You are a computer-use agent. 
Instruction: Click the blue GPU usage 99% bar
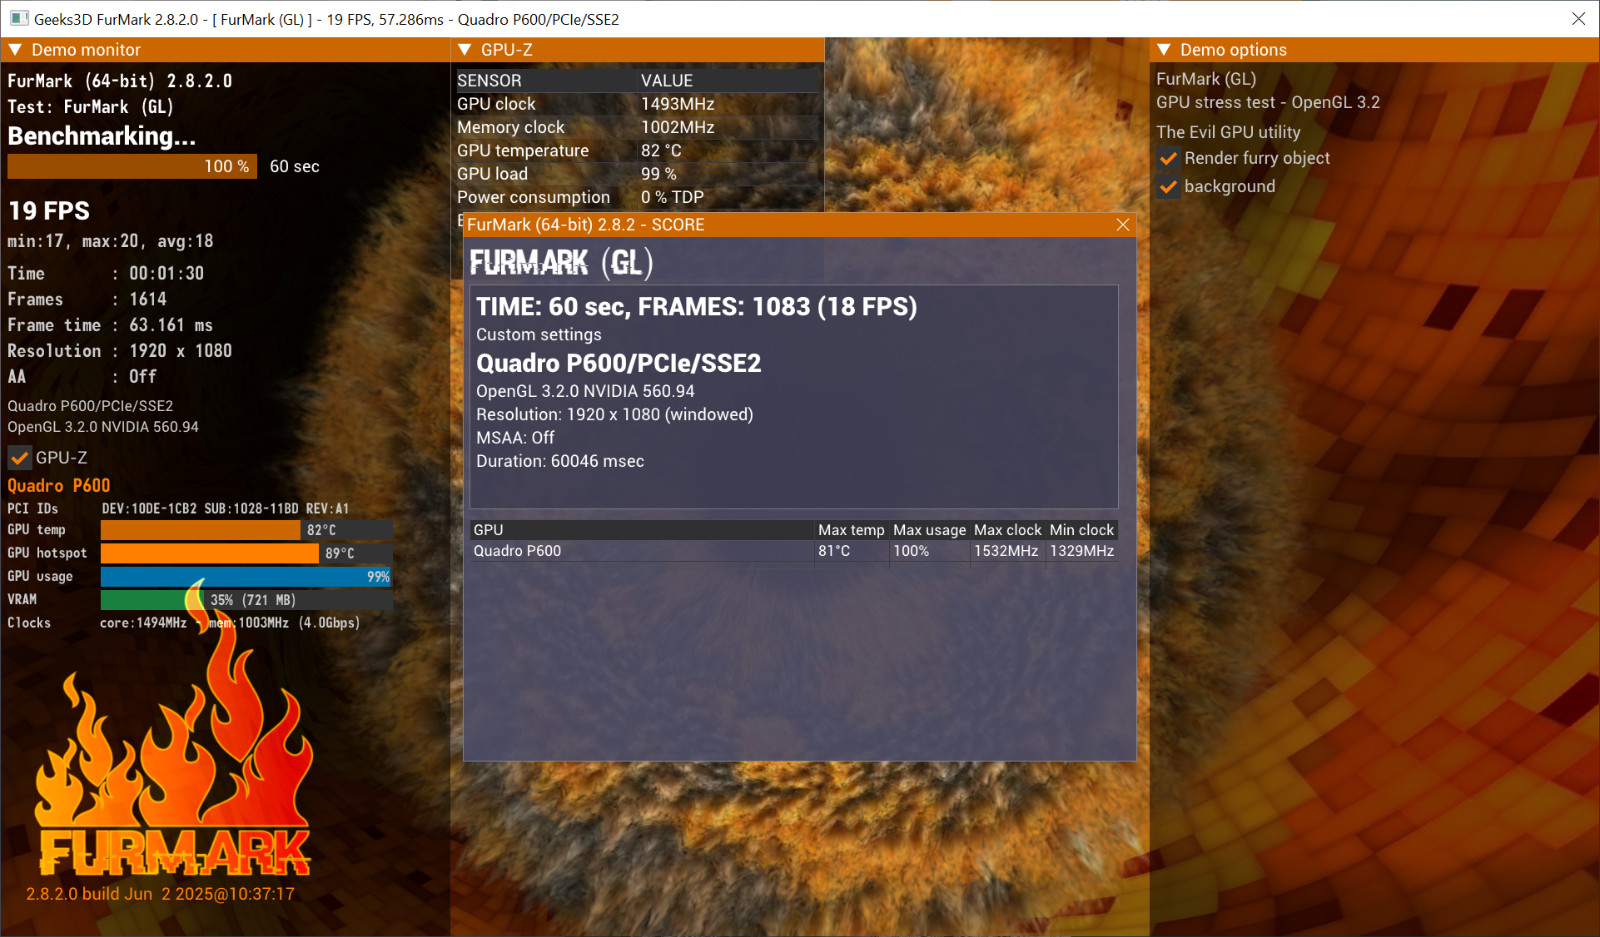pyautogui.click(x=246, y=576)
